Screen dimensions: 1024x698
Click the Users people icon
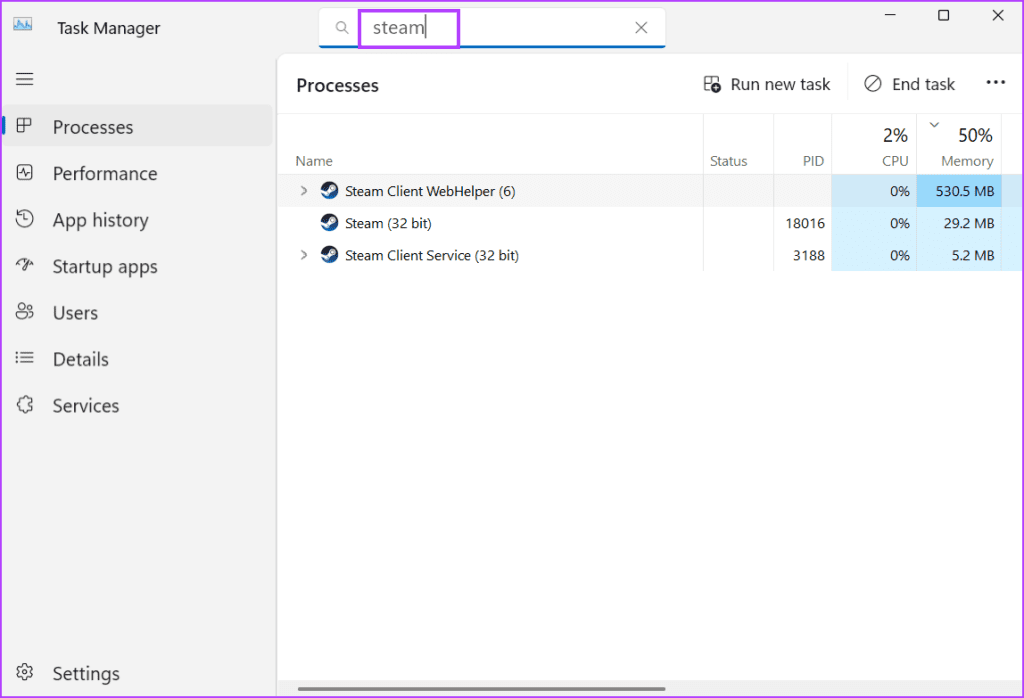pos(24,311)
